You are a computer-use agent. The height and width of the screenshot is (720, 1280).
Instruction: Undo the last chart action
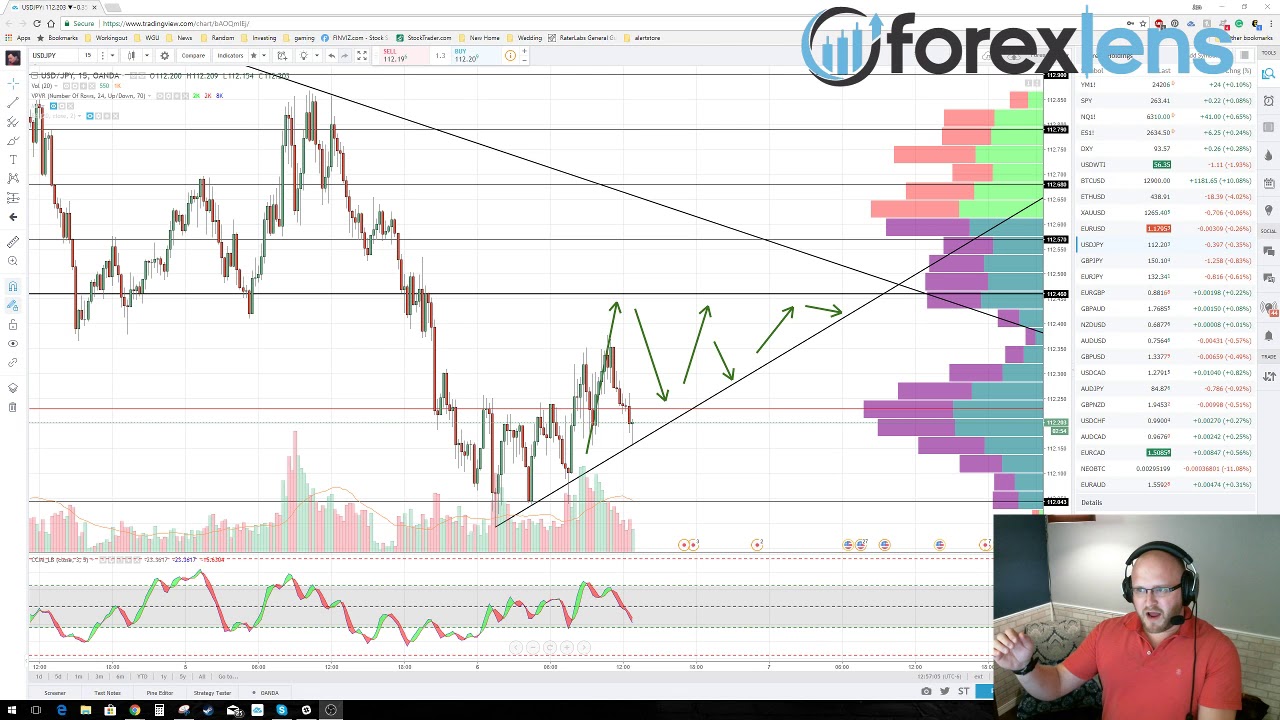coord(331,55)
